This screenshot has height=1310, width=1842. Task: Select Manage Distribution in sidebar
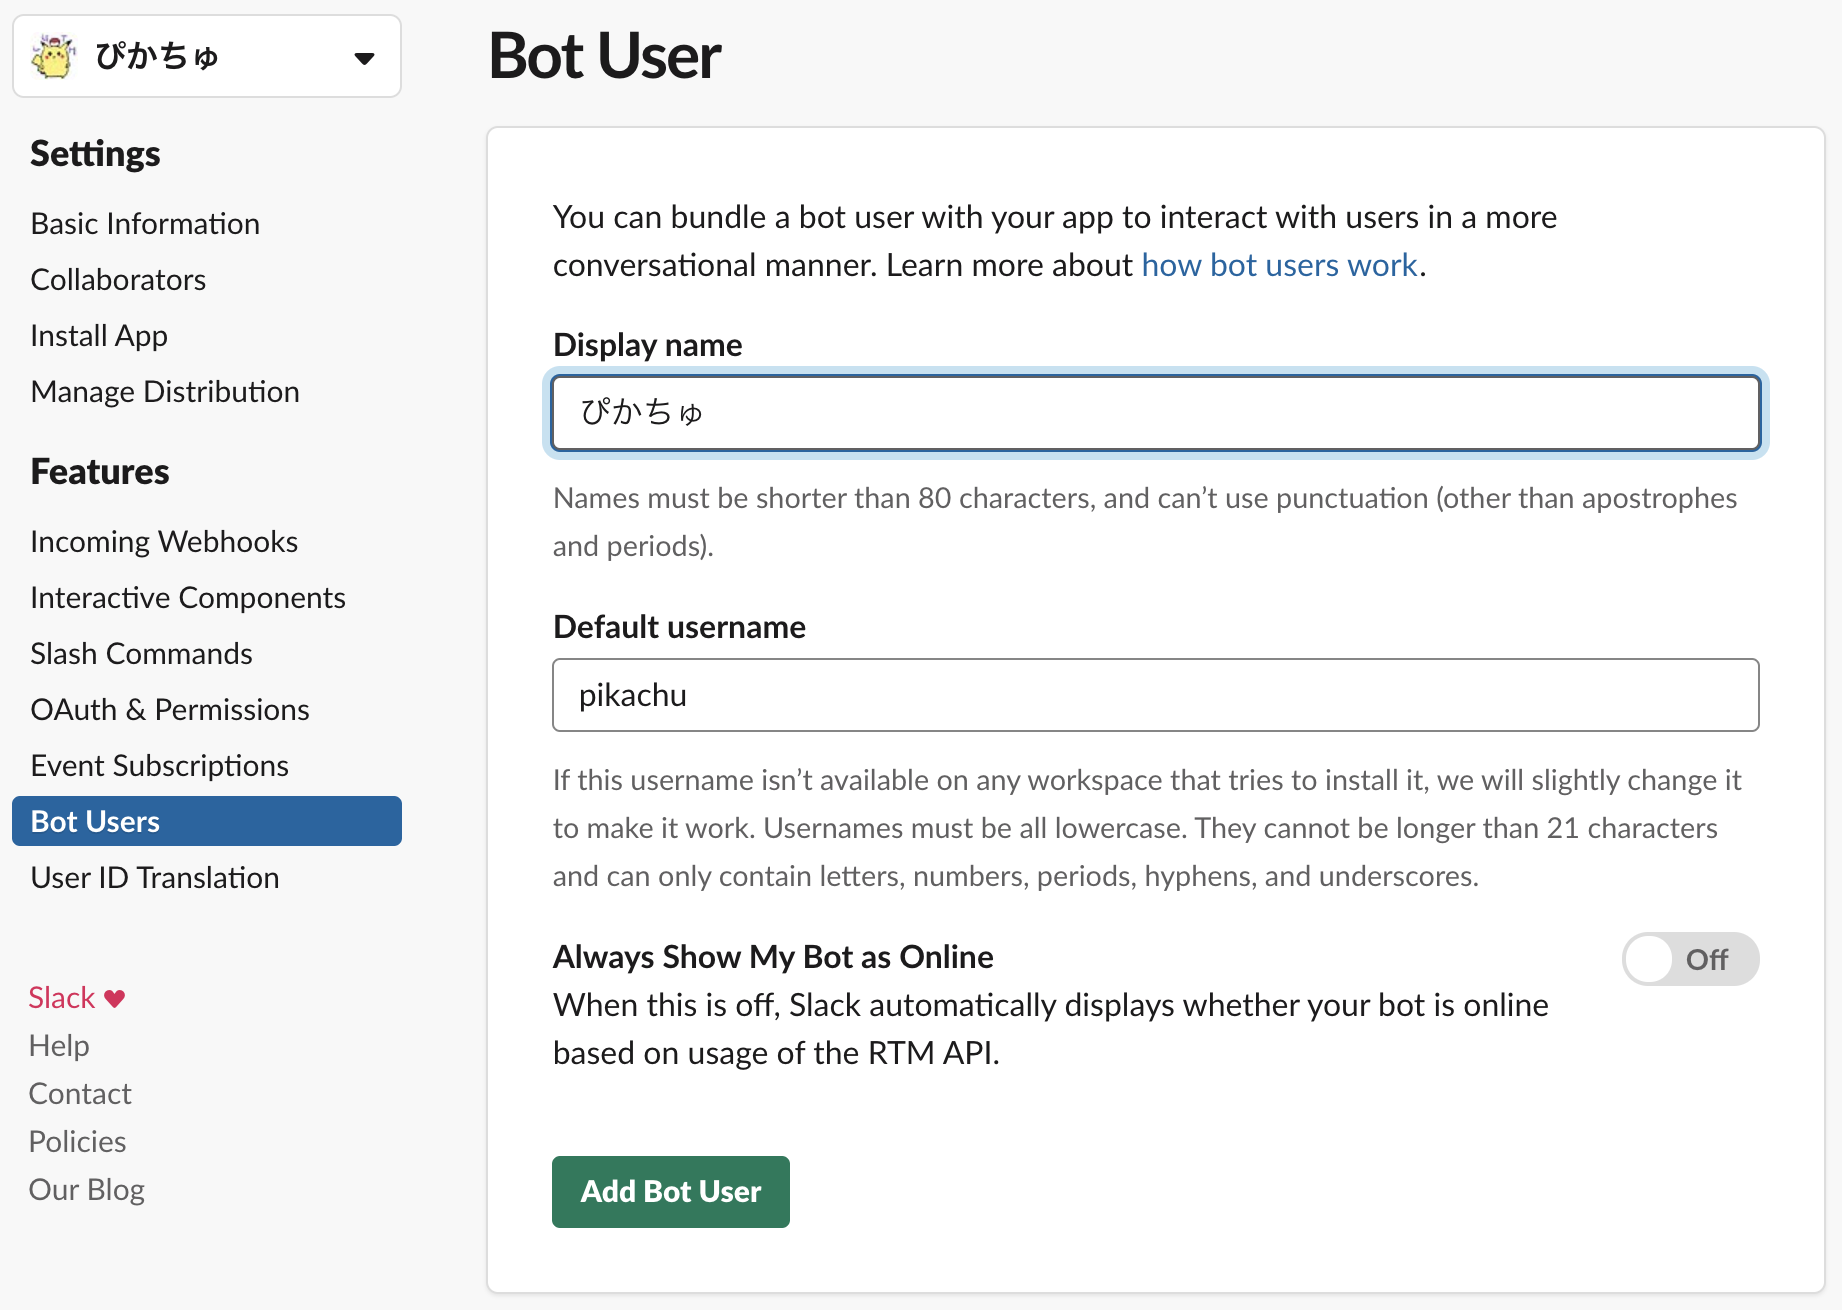[x=165, y=392]
